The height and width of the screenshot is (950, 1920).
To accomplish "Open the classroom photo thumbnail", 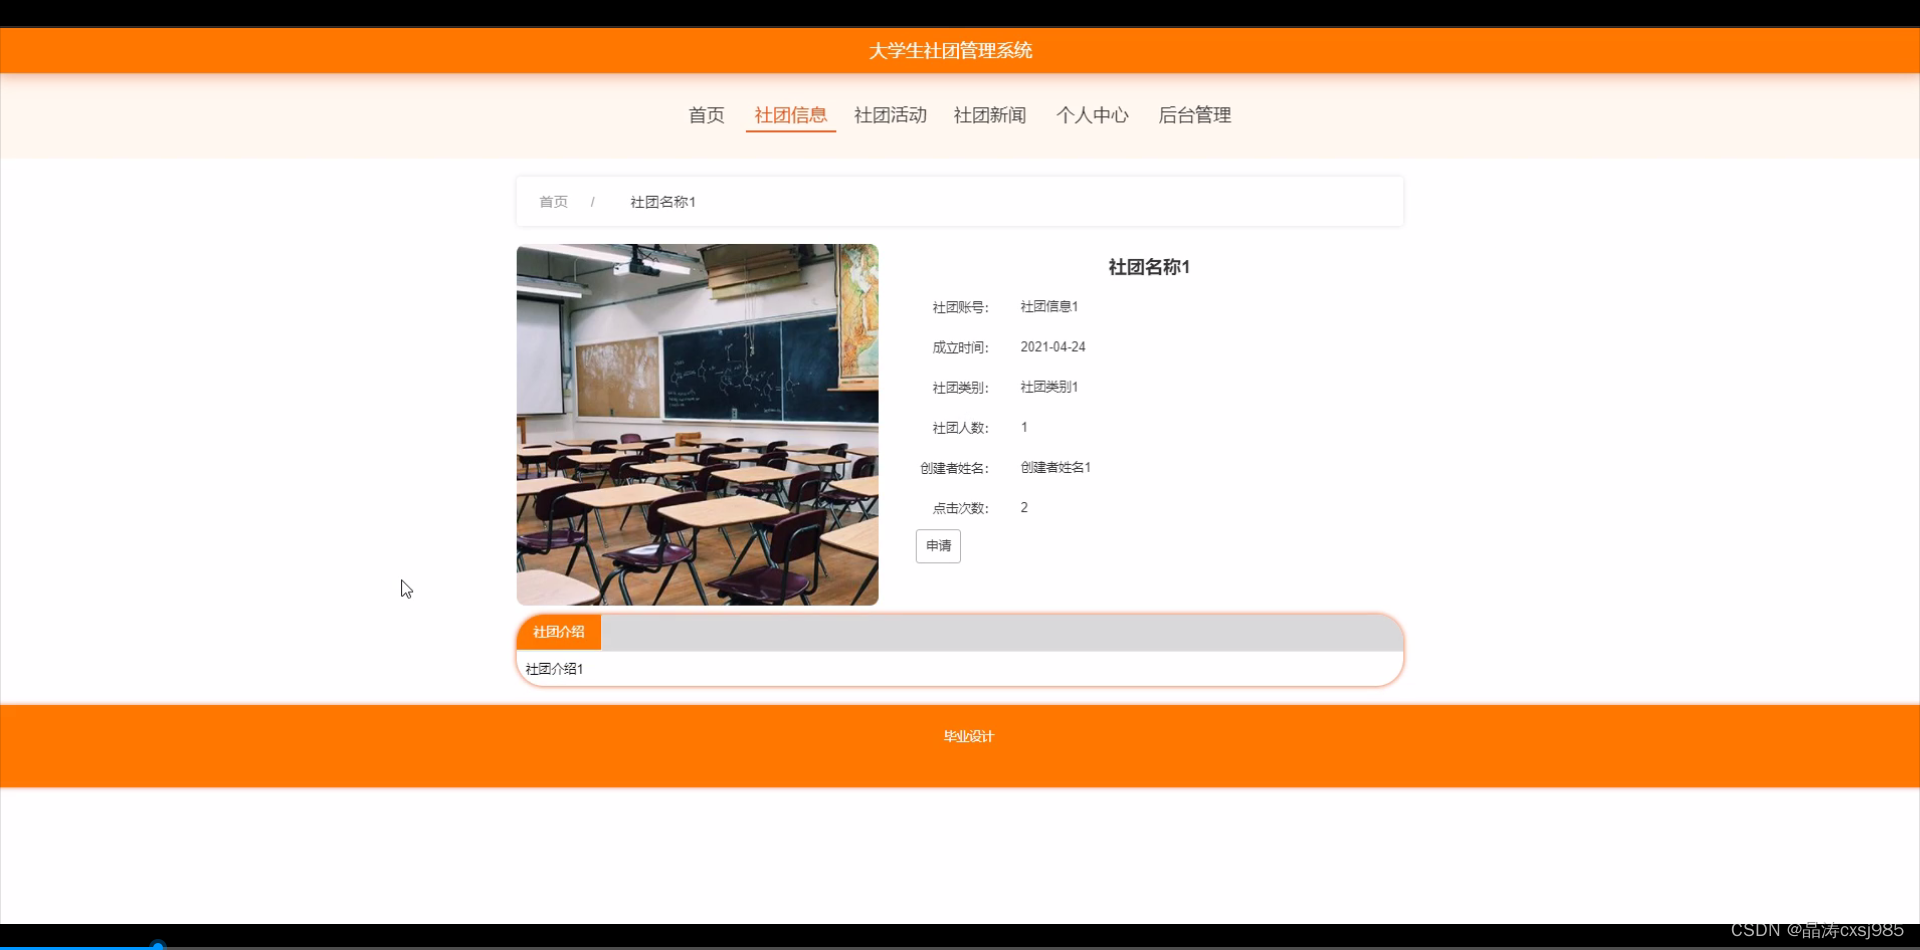I will [697, 425].
